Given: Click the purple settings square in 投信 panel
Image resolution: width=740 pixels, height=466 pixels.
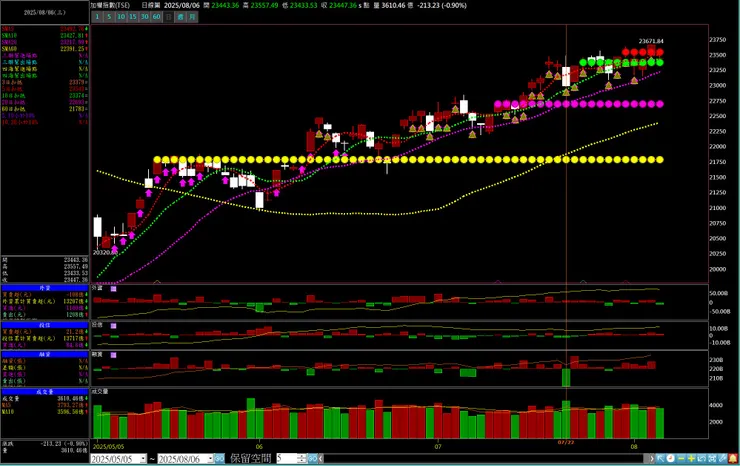Looking at the screenshot, I should coord(113,326).
